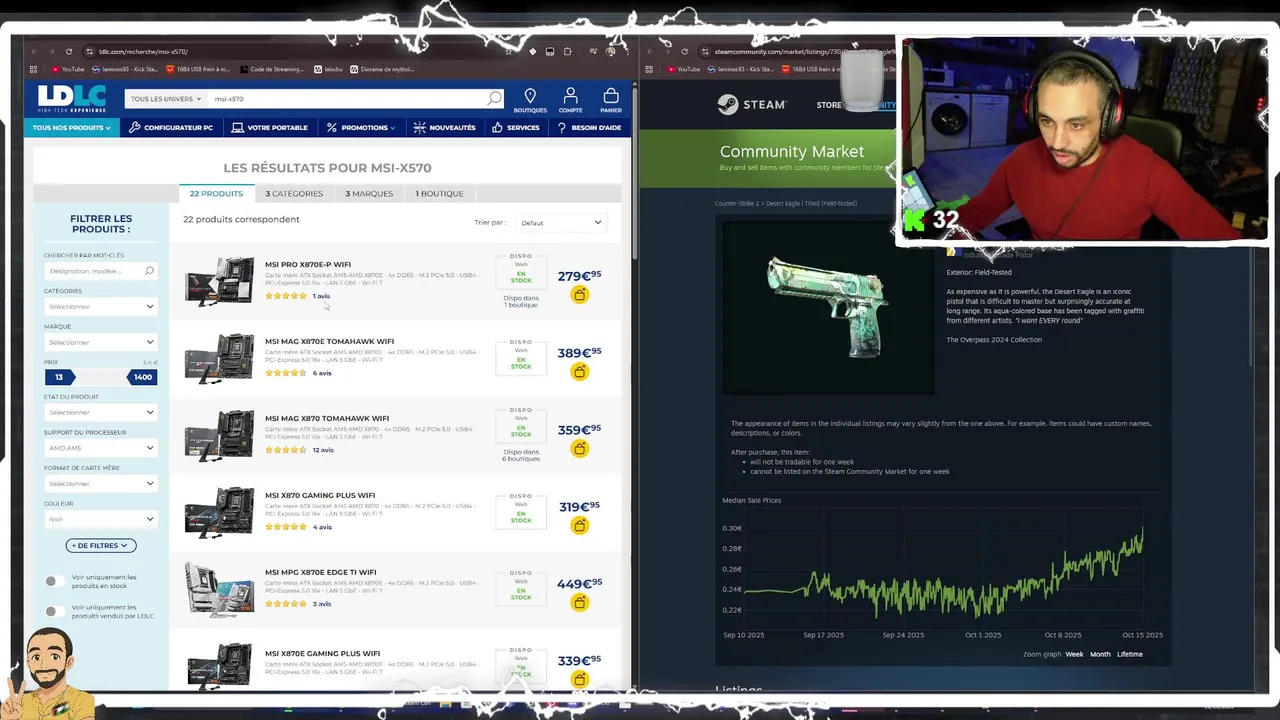
Task: Select Month zoom on Steam price graph
Action: pyautogui.click(x=1100, y=654)
